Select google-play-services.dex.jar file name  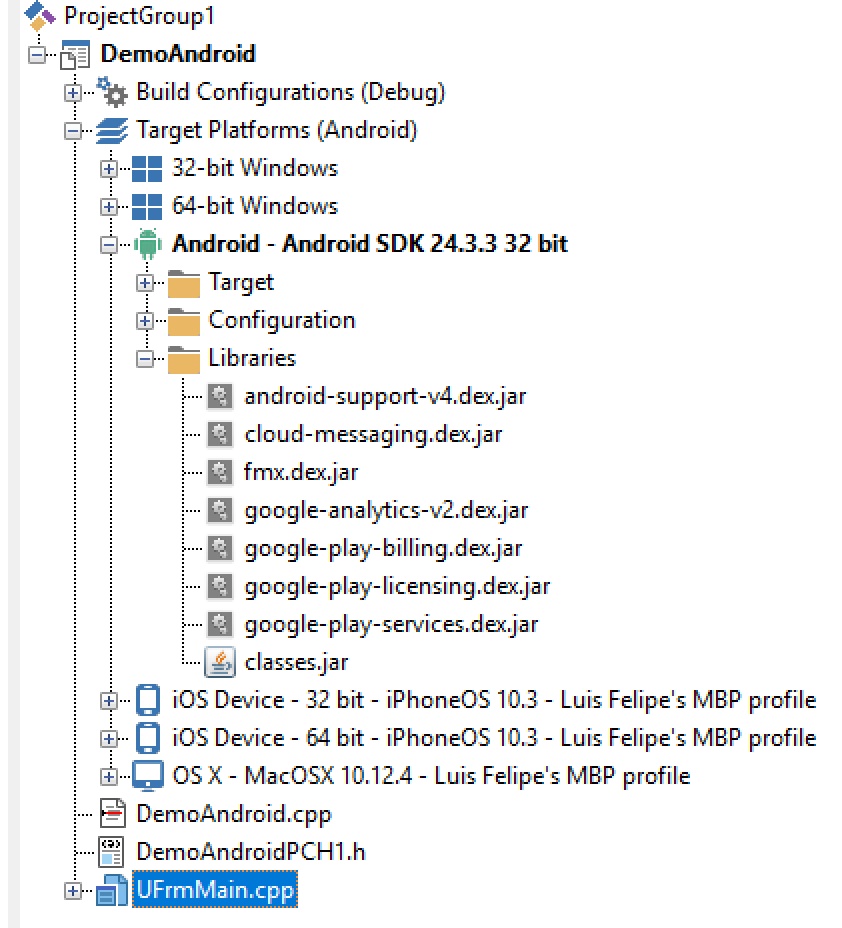pyautogui.click(x=392, y=624)
